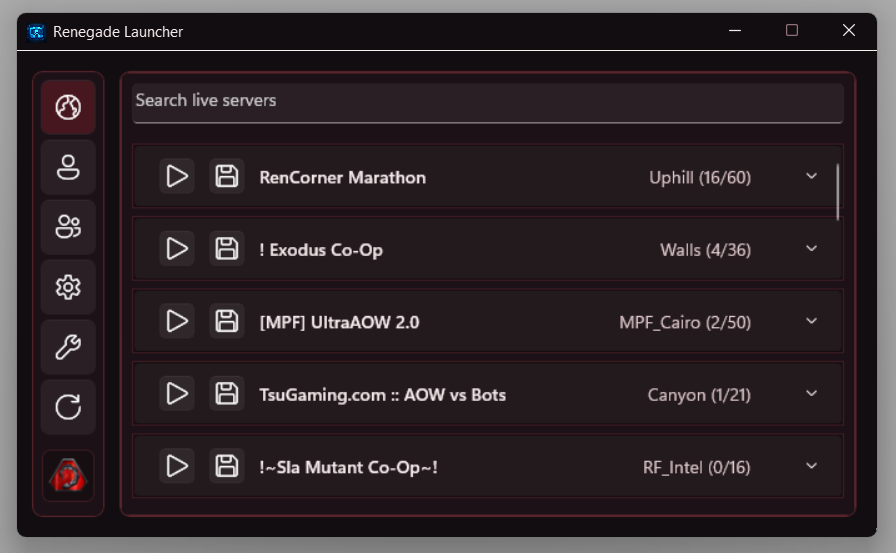
Task: Close the Renegade Launcher window
Action: click(849, 30)
